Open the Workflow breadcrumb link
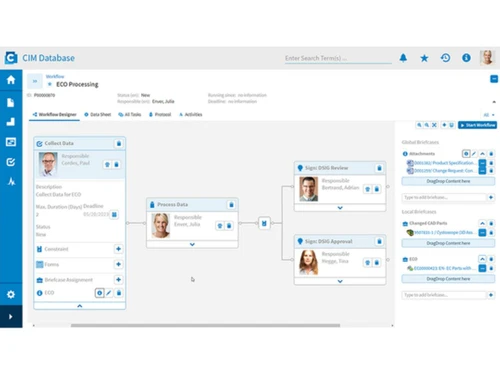This screenshot has width=500, height=375. 55,77
